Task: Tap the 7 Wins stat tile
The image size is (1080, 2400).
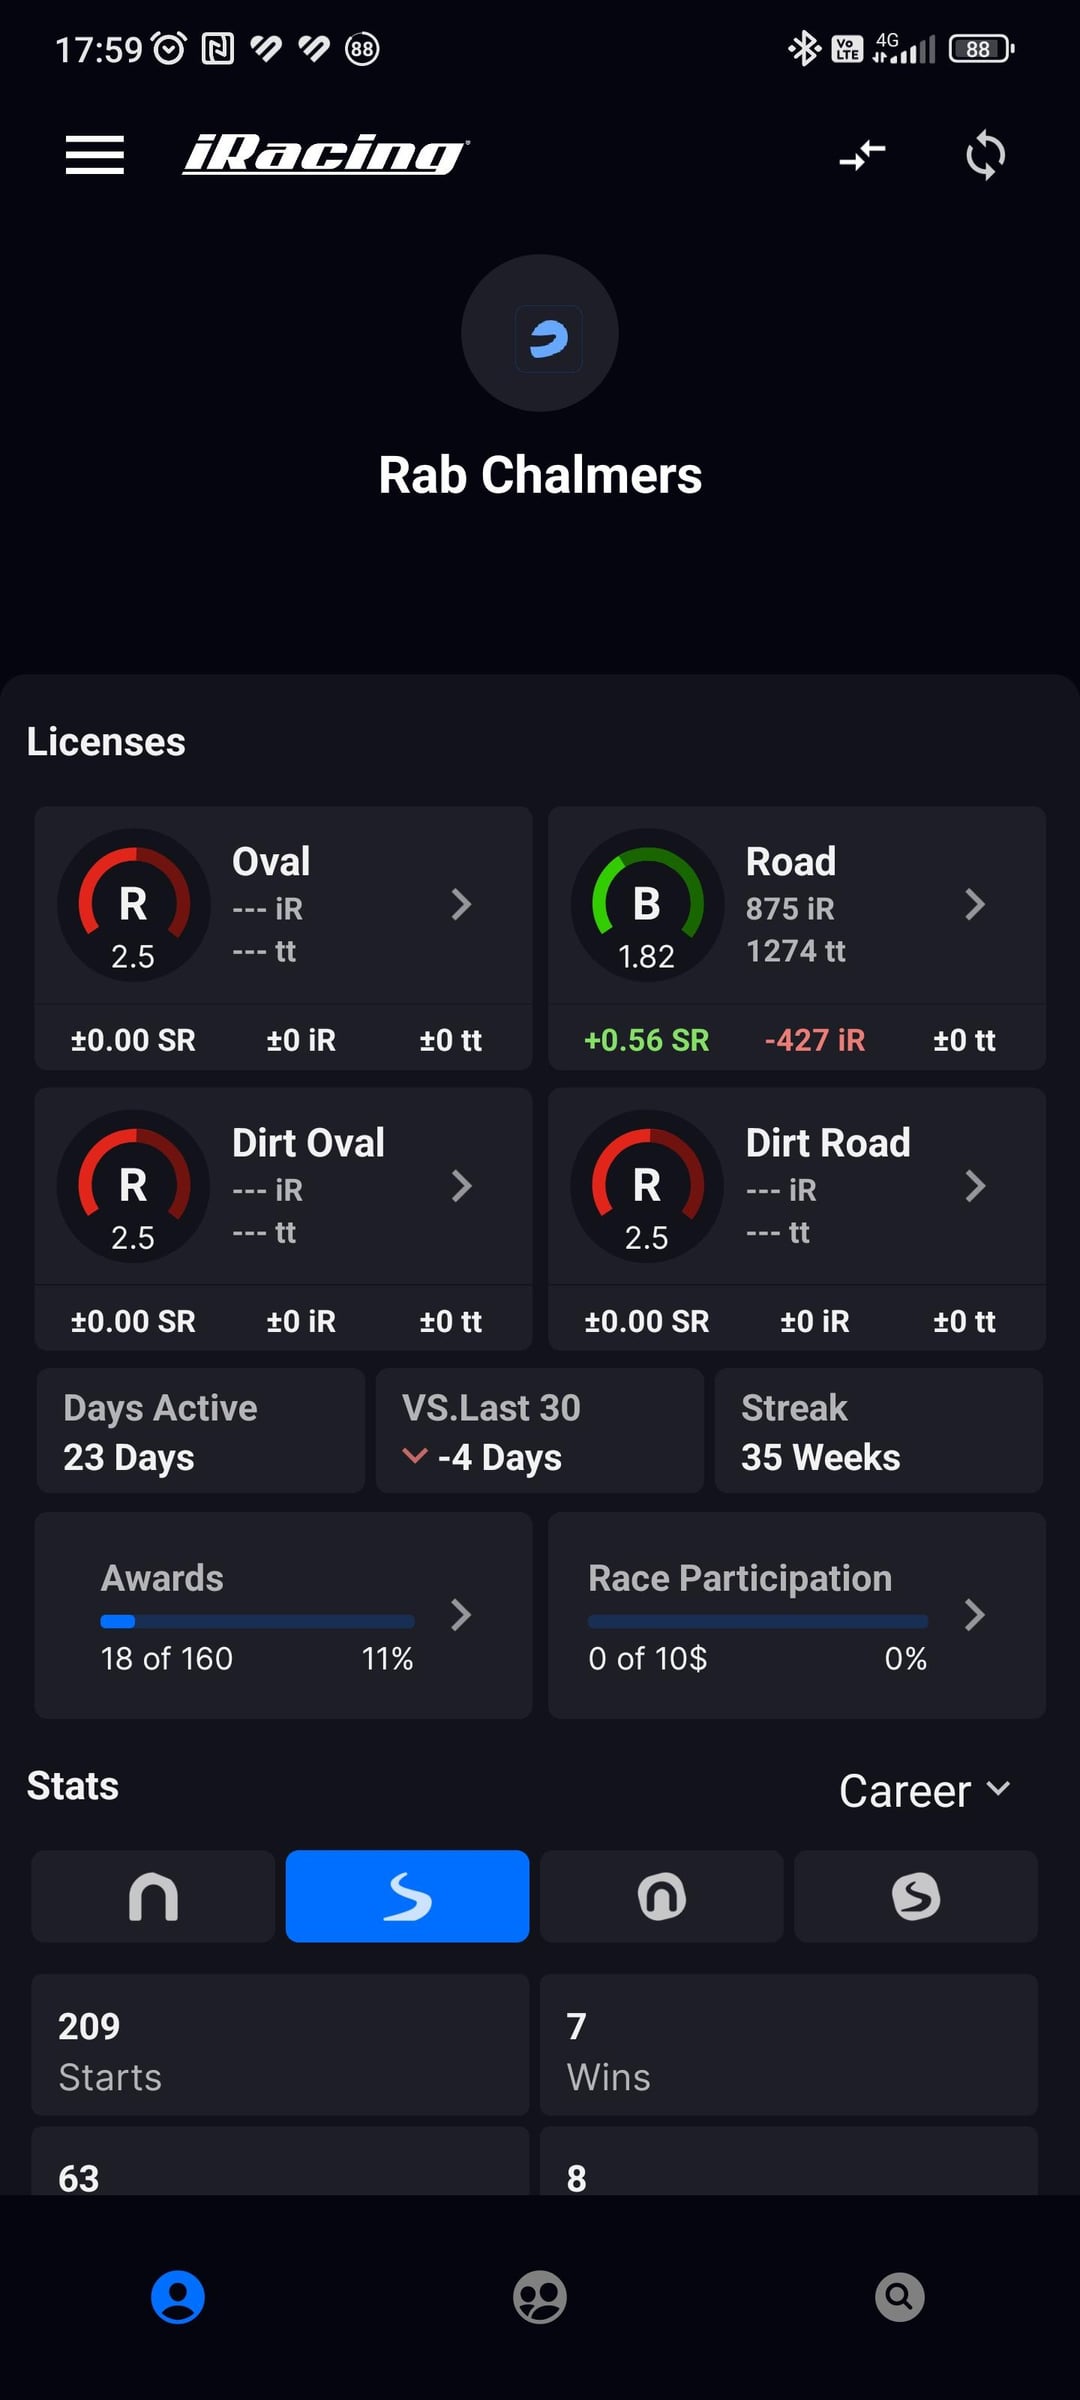Action: 789,2044
